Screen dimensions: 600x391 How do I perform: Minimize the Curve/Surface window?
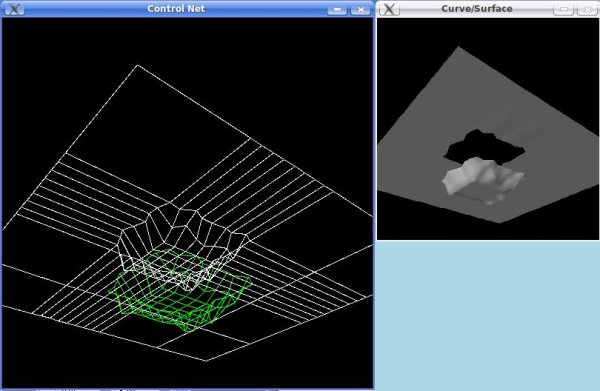[x=563, y=10]
